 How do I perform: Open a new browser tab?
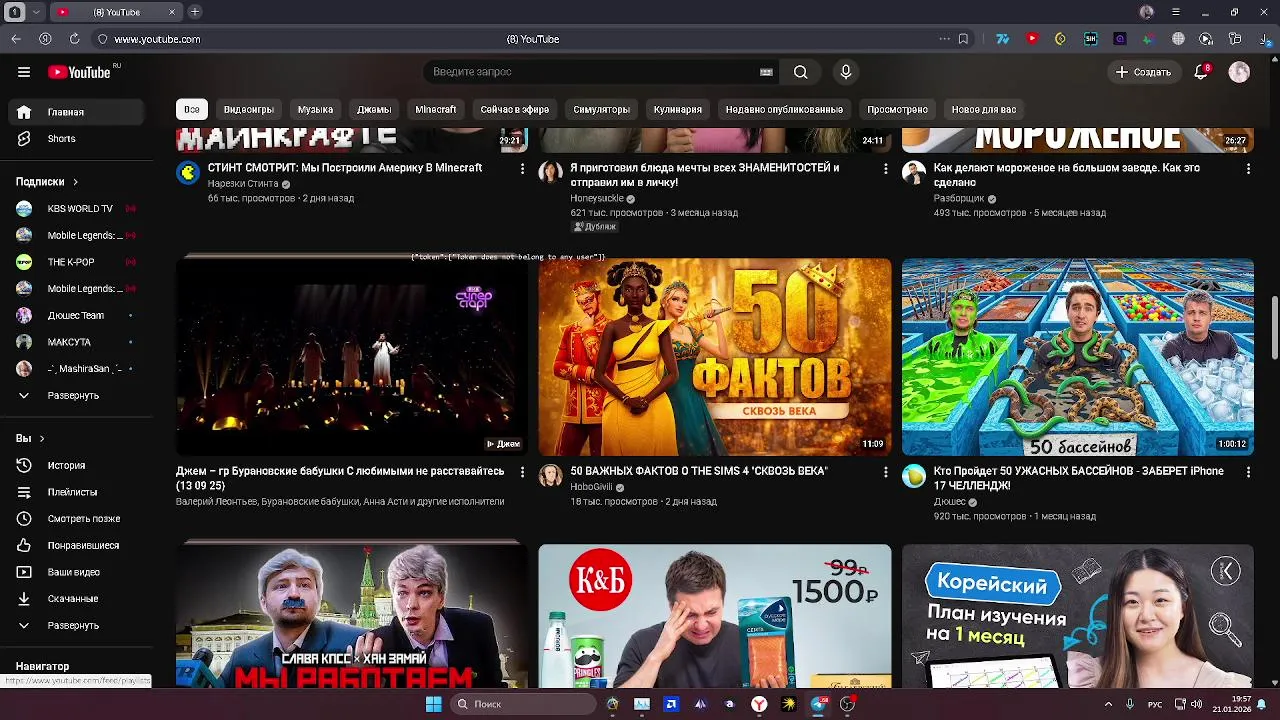195,12
